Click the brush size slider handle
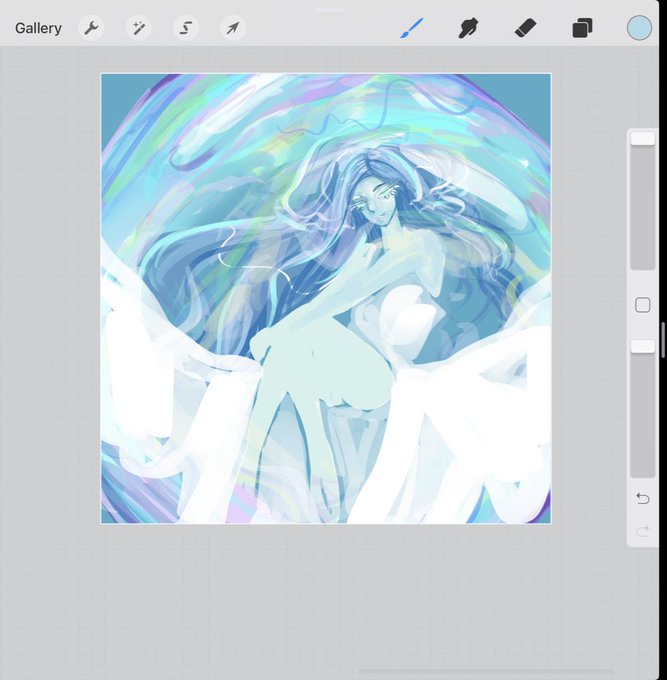Screen dimensions: 667x680 coord(642,138)
